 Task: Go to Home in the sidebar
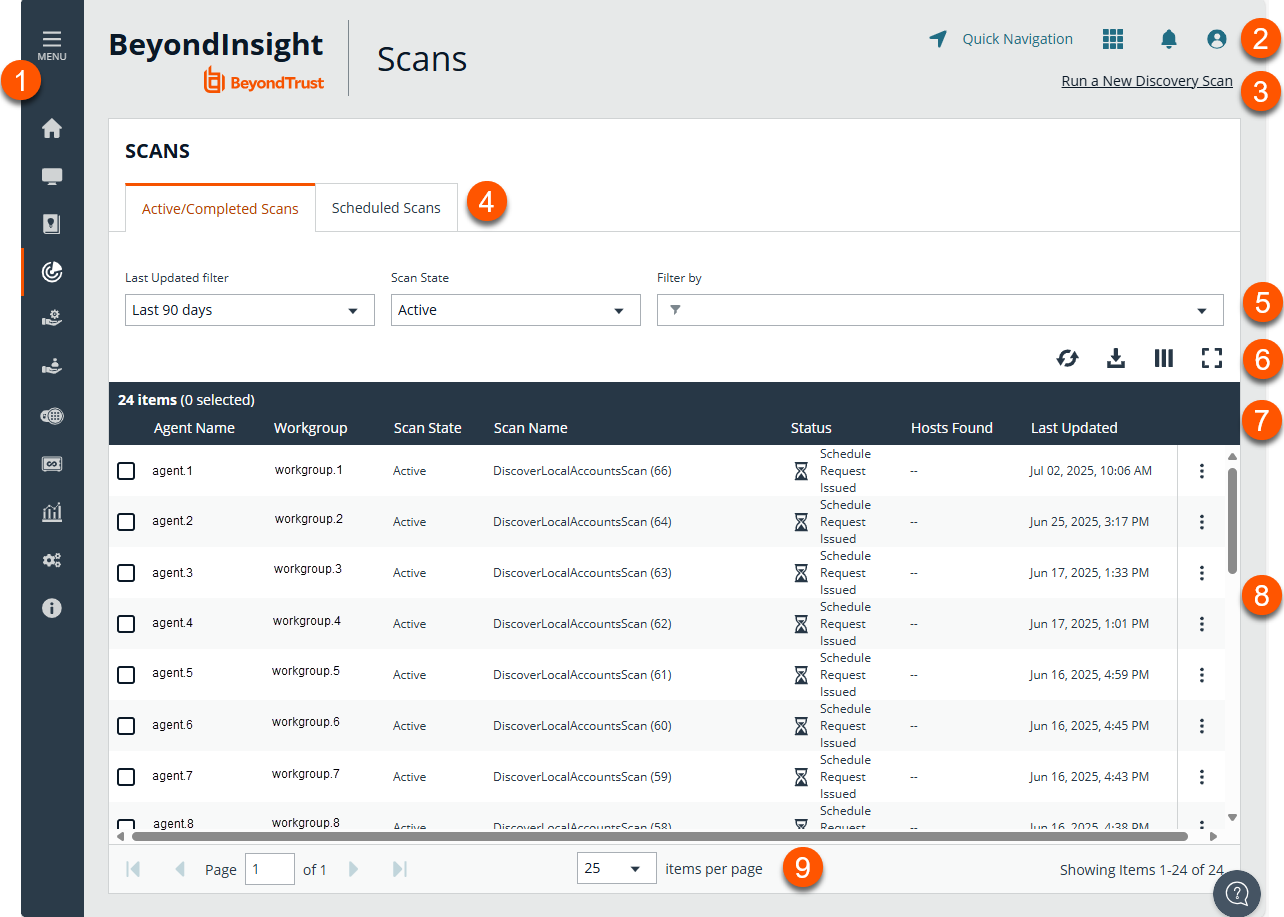click(x=52, y=128)
